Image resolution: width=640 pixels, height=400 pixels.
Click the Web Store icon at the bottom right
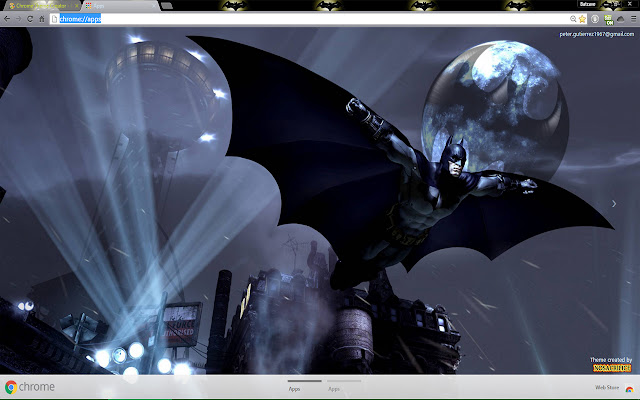629,389
